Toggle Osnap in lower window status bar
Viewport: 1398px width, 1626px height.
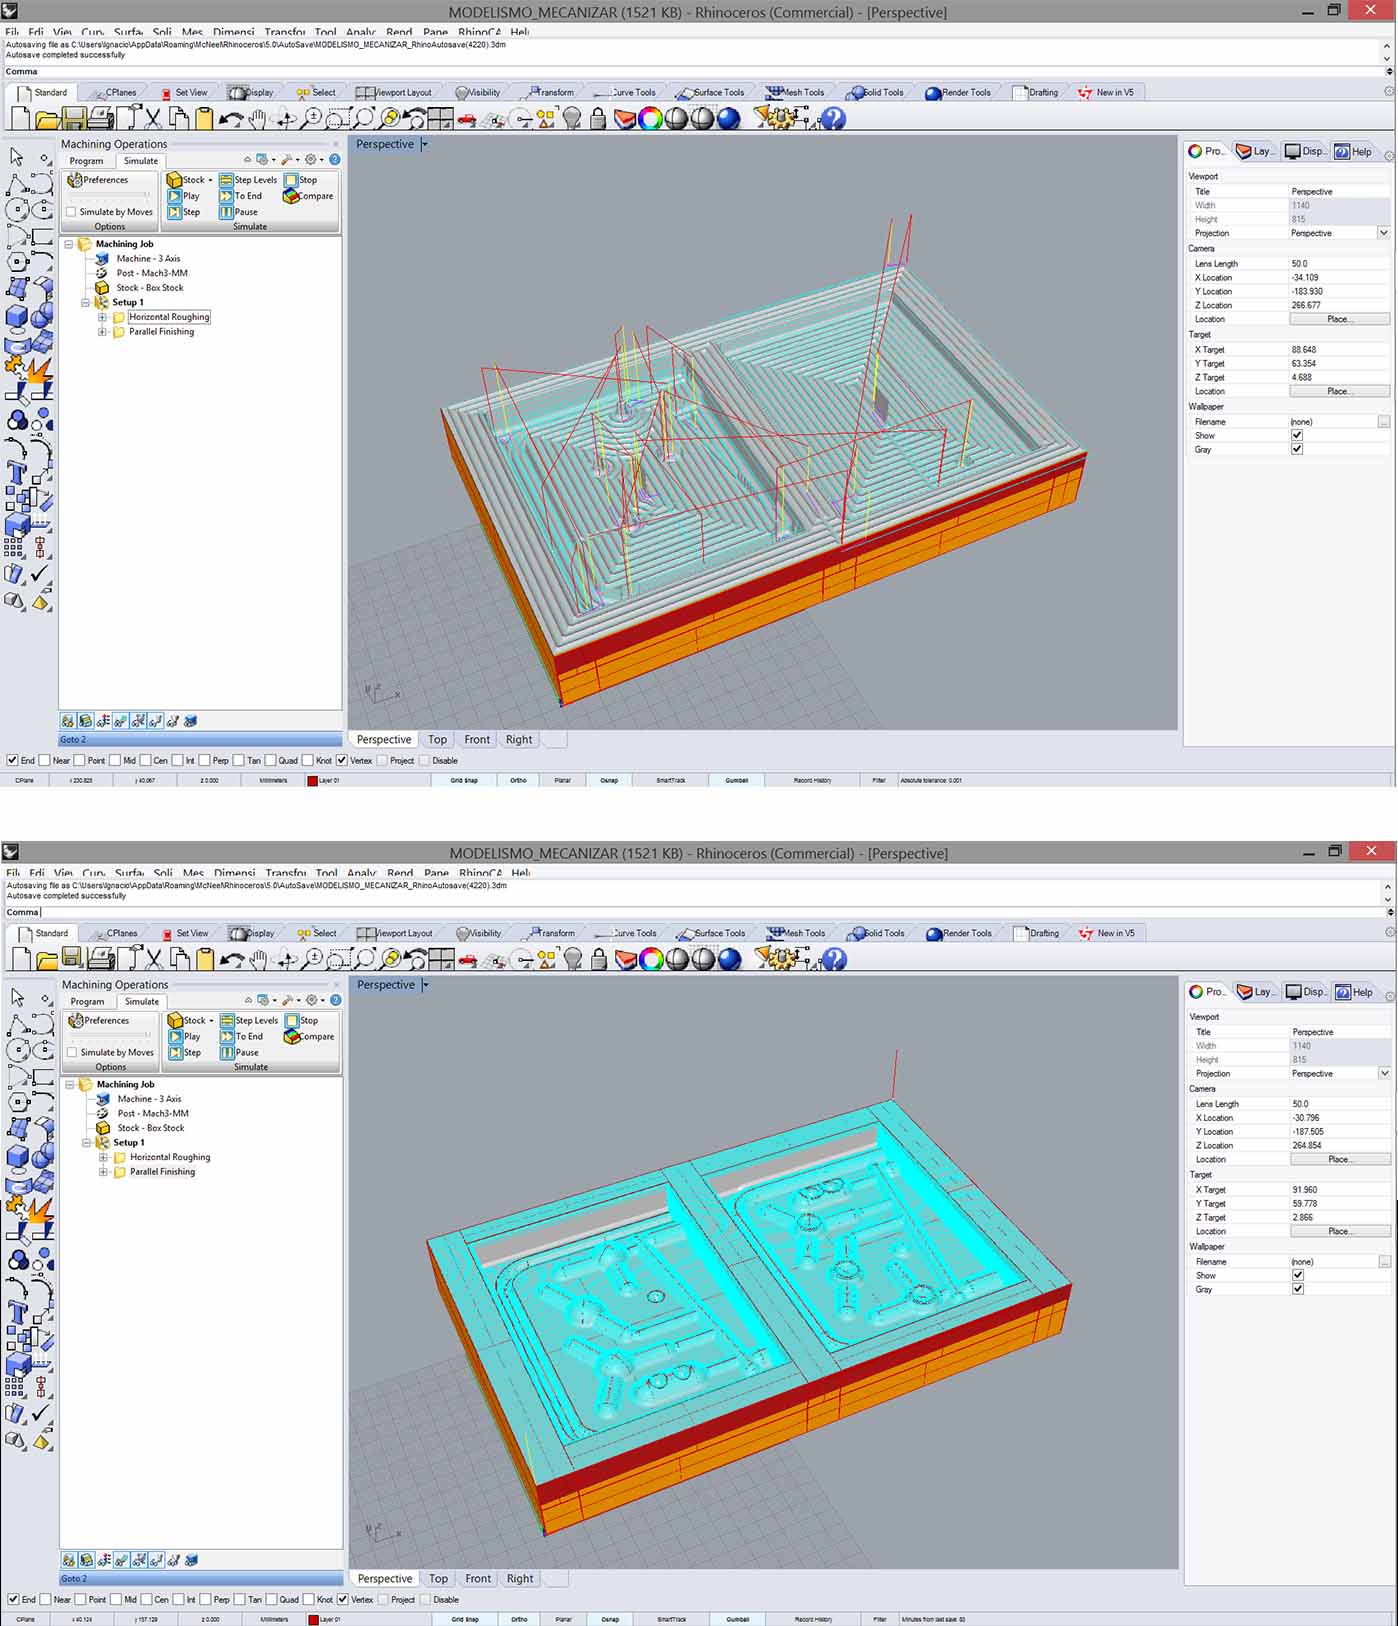[x=610, y=1619]
